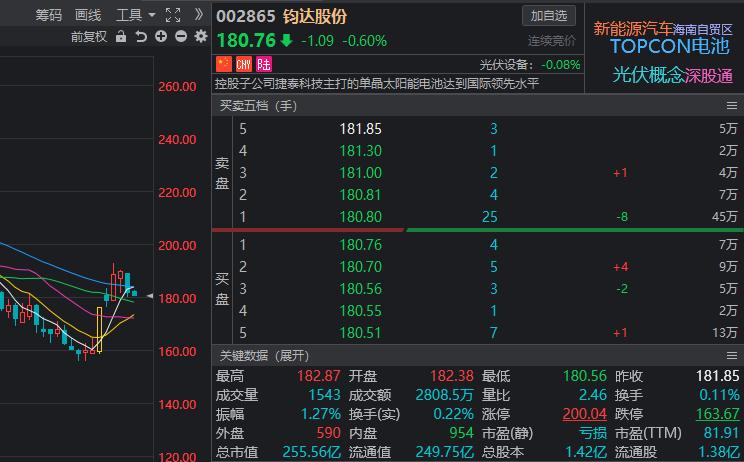Open chart settings gear icon
The height and width of the screenshot is (462, 744).
201,37
